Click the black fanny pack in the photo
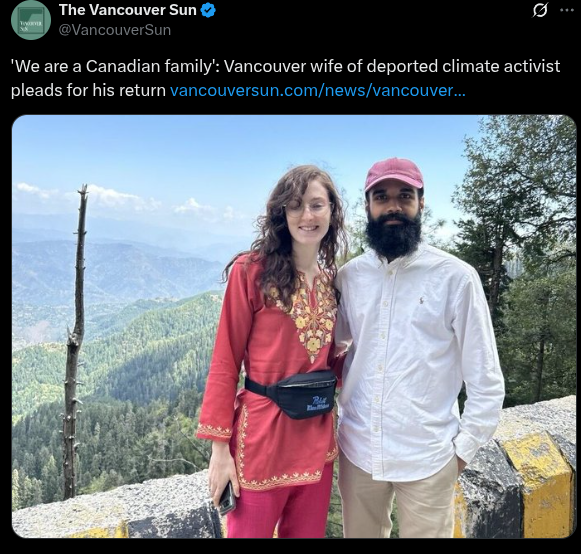Viewport: 581px width, 554px height. (x=293, y=394)
